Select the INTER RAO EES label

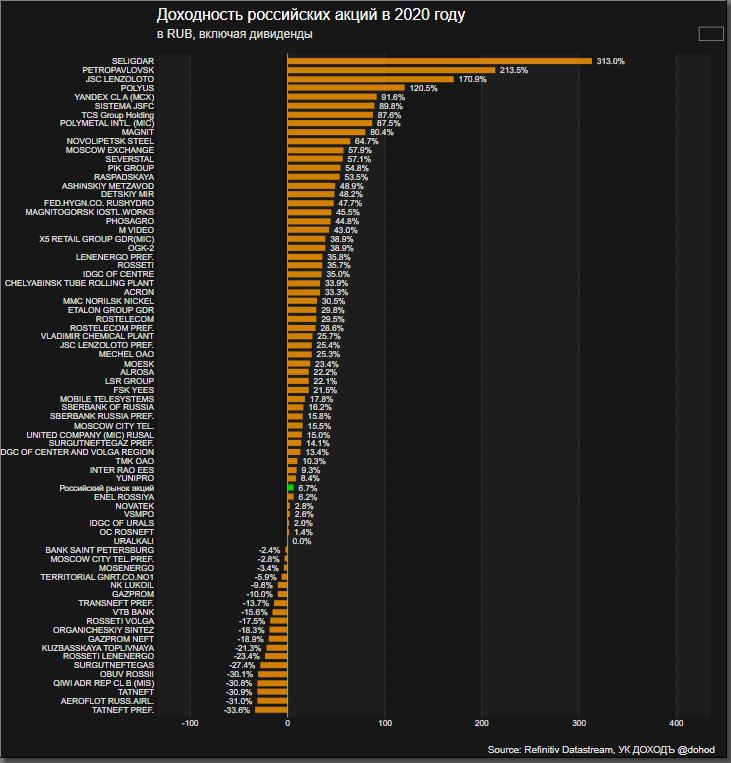tap(122, 470)
